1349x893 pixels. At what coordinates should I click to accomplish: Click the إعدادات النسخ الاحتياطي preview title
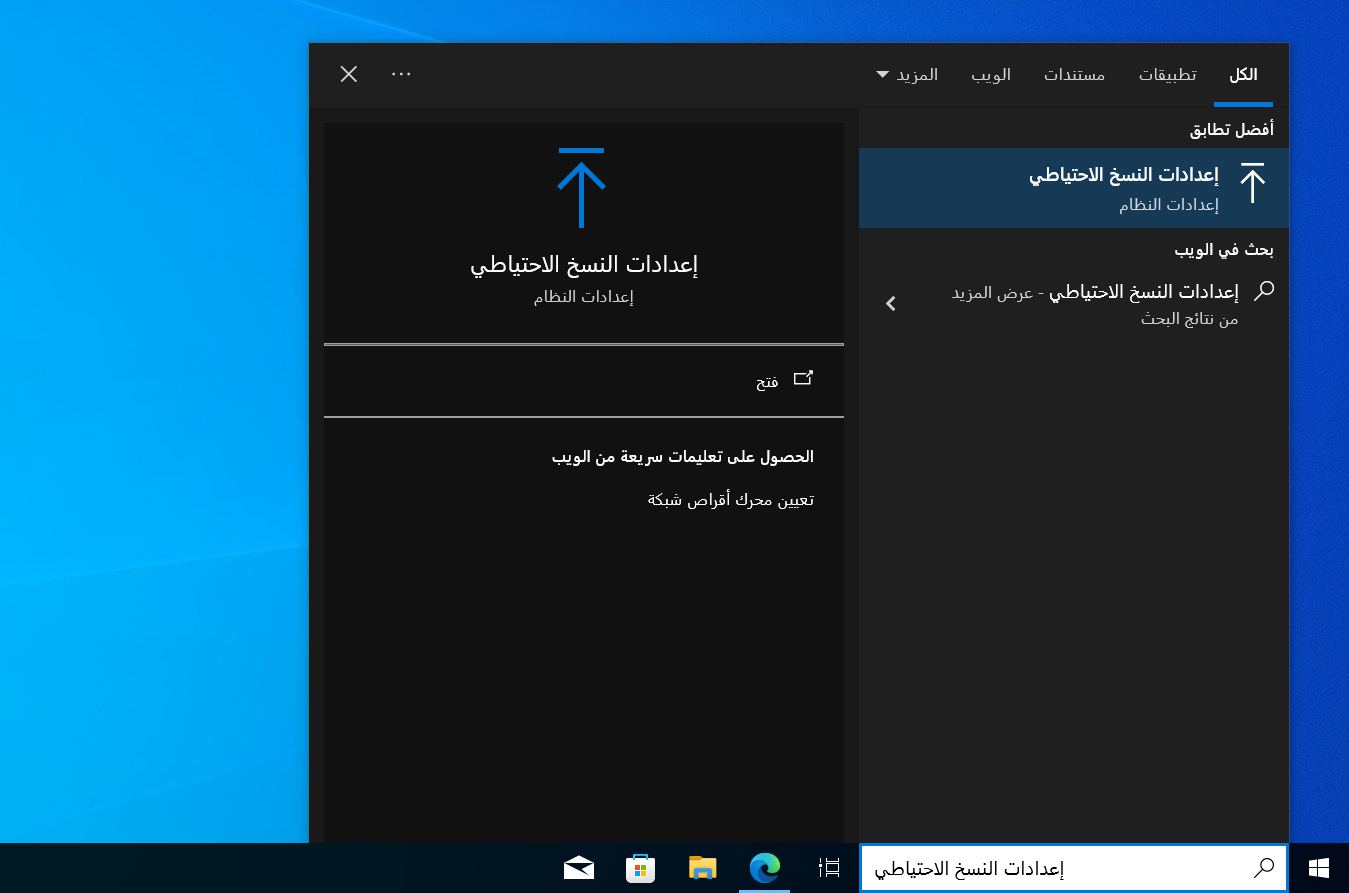click(x=584, y=265)
